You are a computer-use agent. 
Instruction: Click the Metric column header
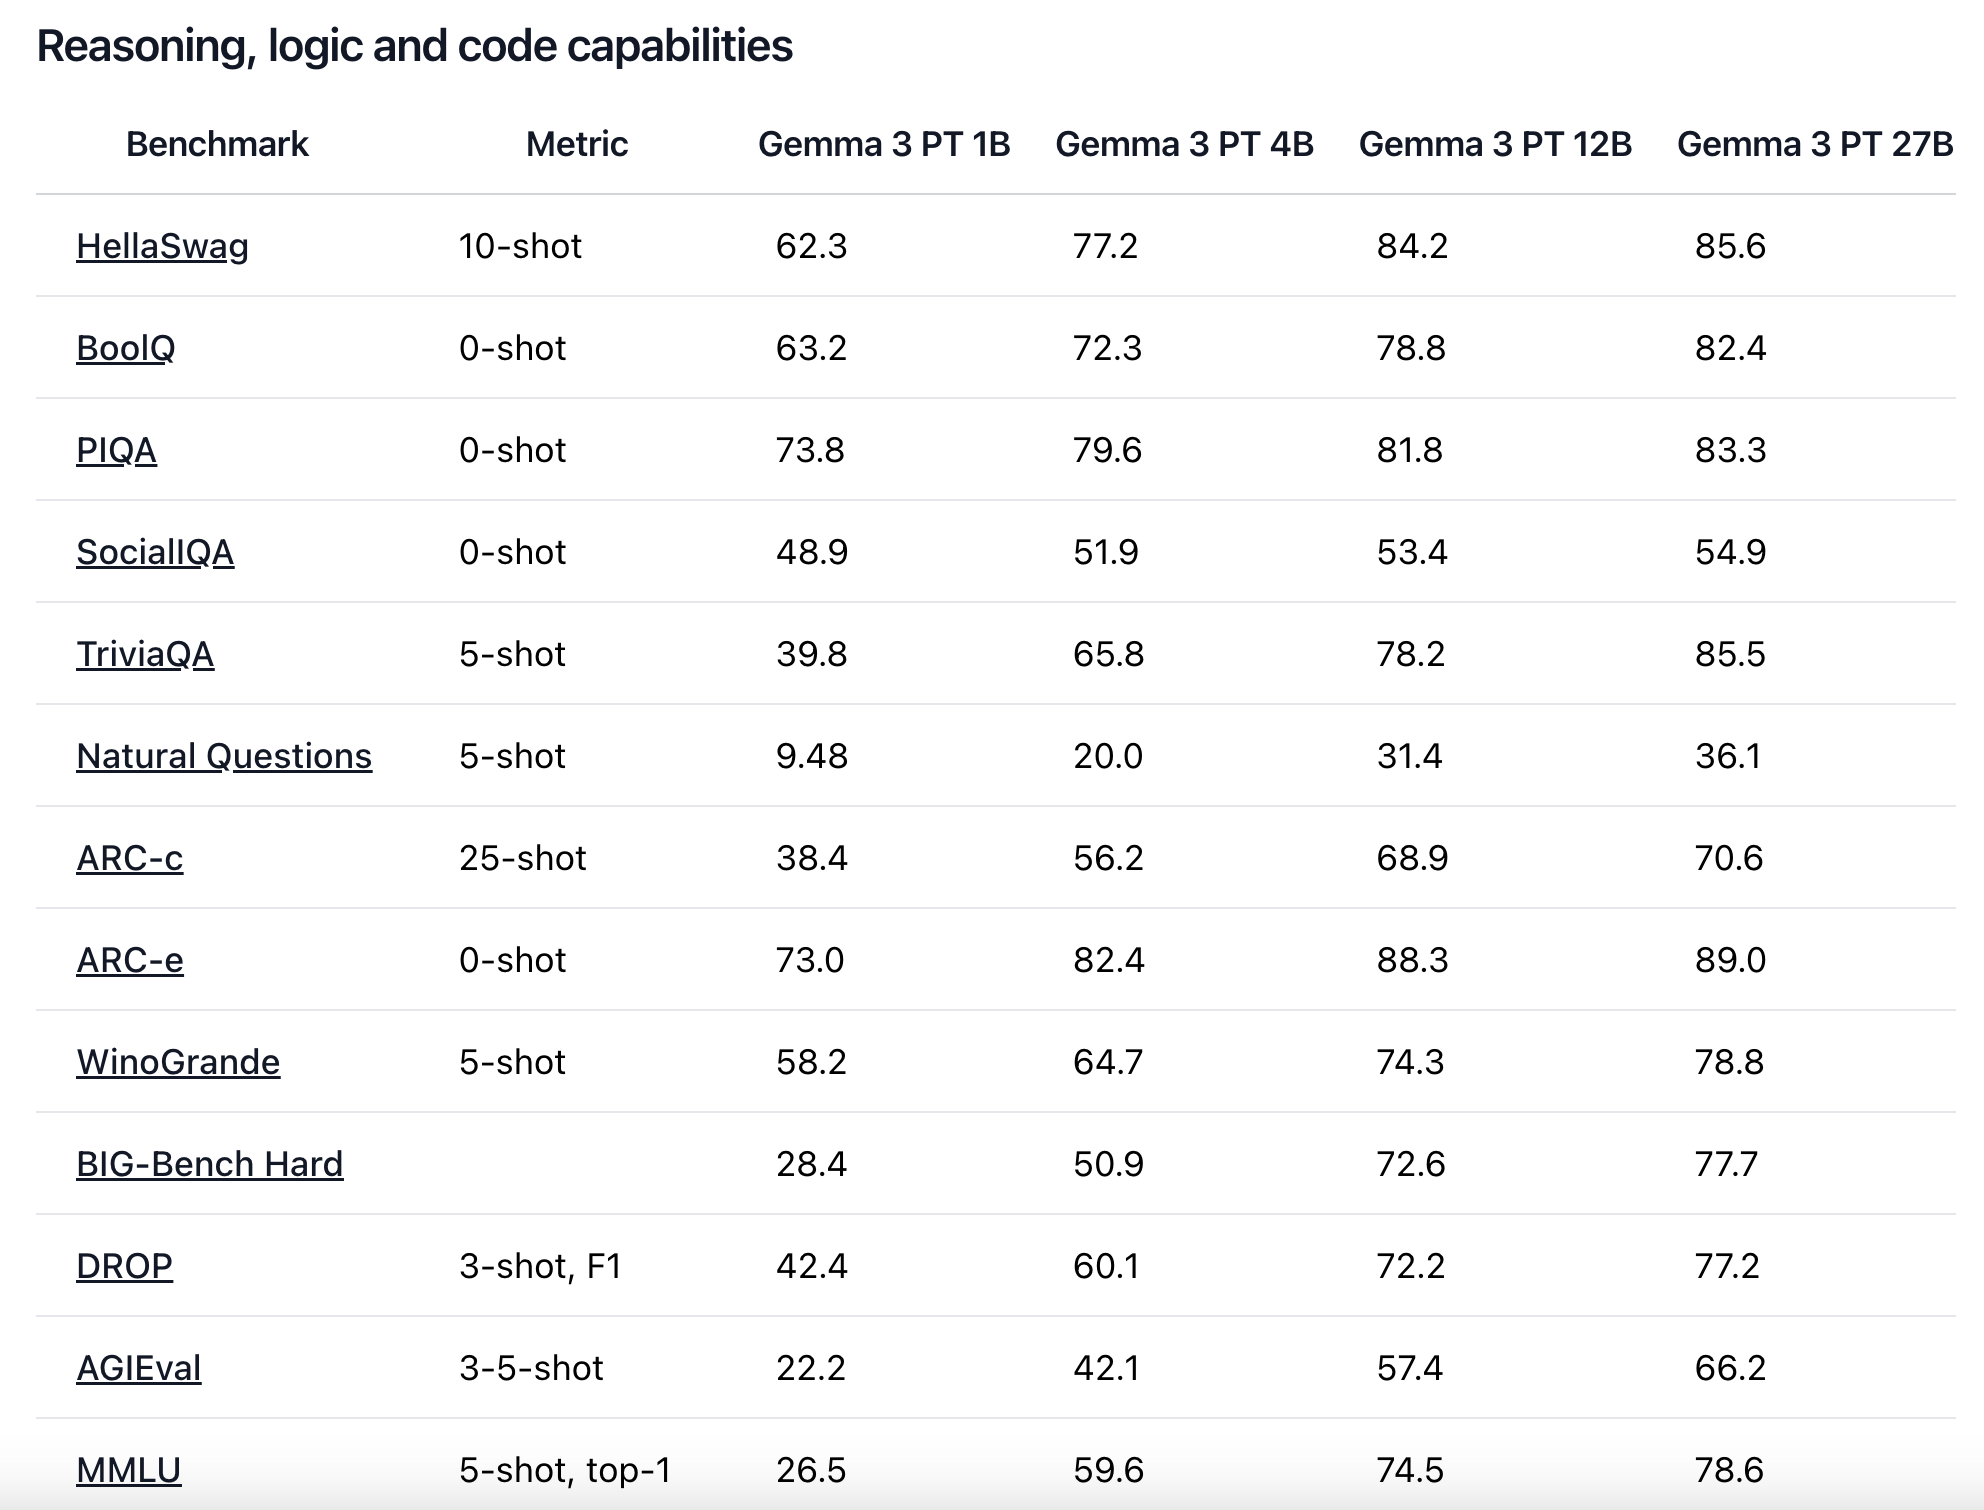(577, 144)
